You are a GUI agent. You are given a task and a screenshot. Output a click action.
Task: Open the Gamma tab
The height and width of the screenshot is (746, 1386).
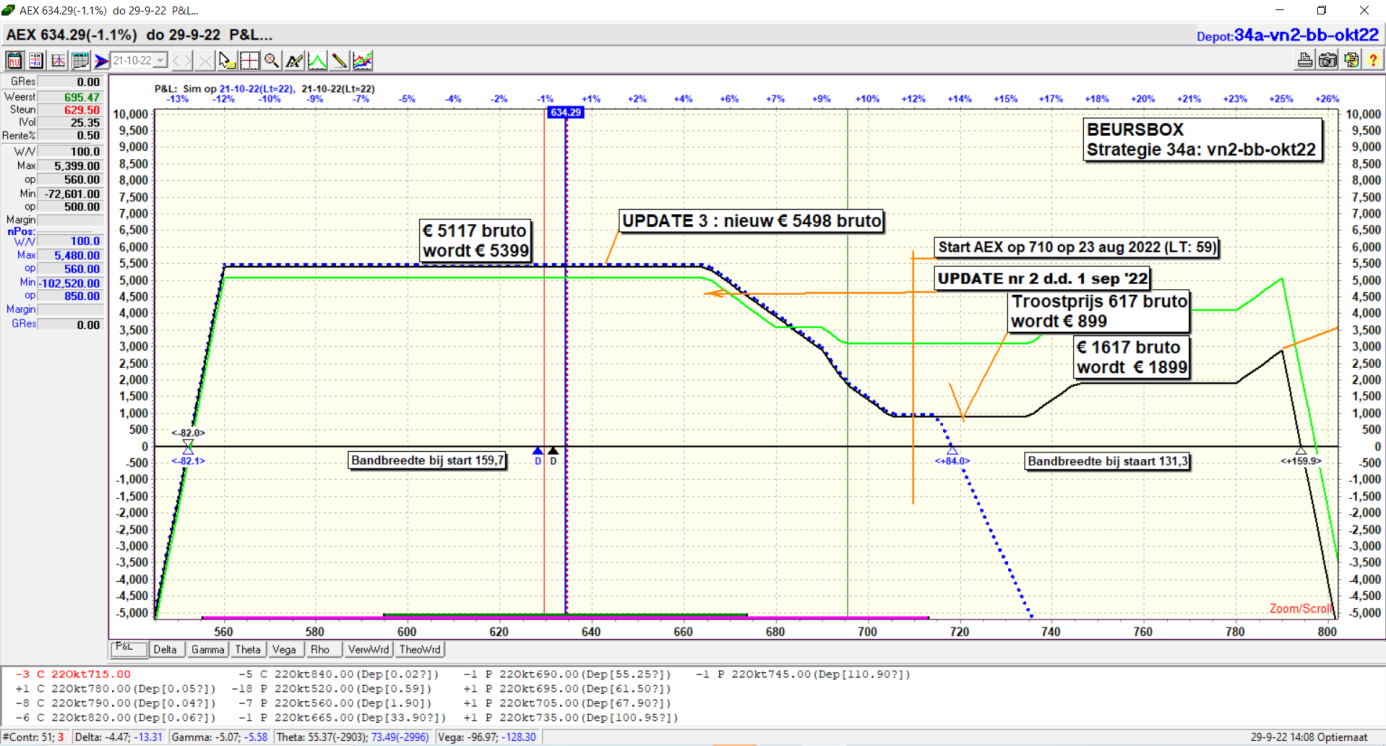click(x=207, y=650)
